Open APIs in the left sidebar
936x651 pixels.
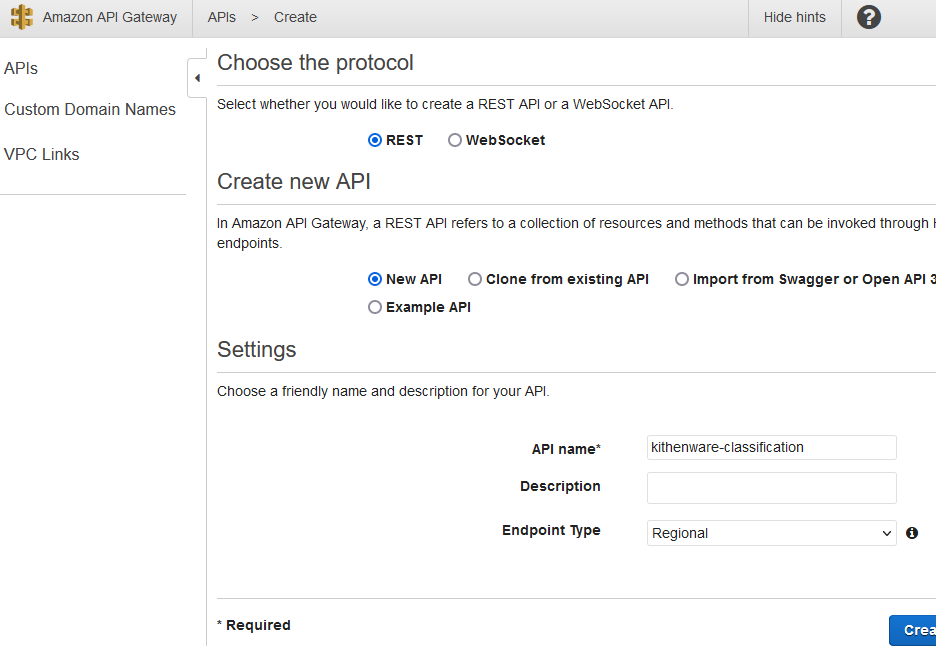pos(21,69)
